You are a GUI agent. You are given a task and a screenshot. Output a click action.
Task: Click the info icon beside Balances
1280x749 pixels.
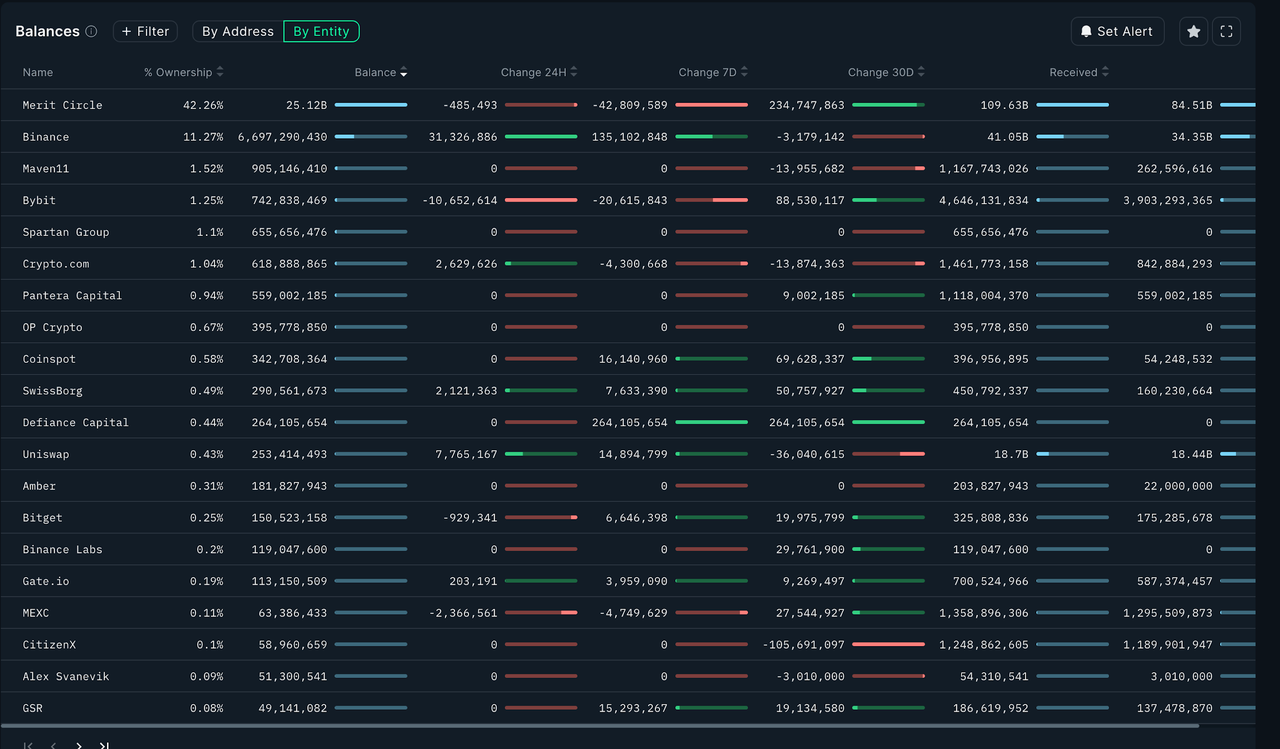pos(91,31)
